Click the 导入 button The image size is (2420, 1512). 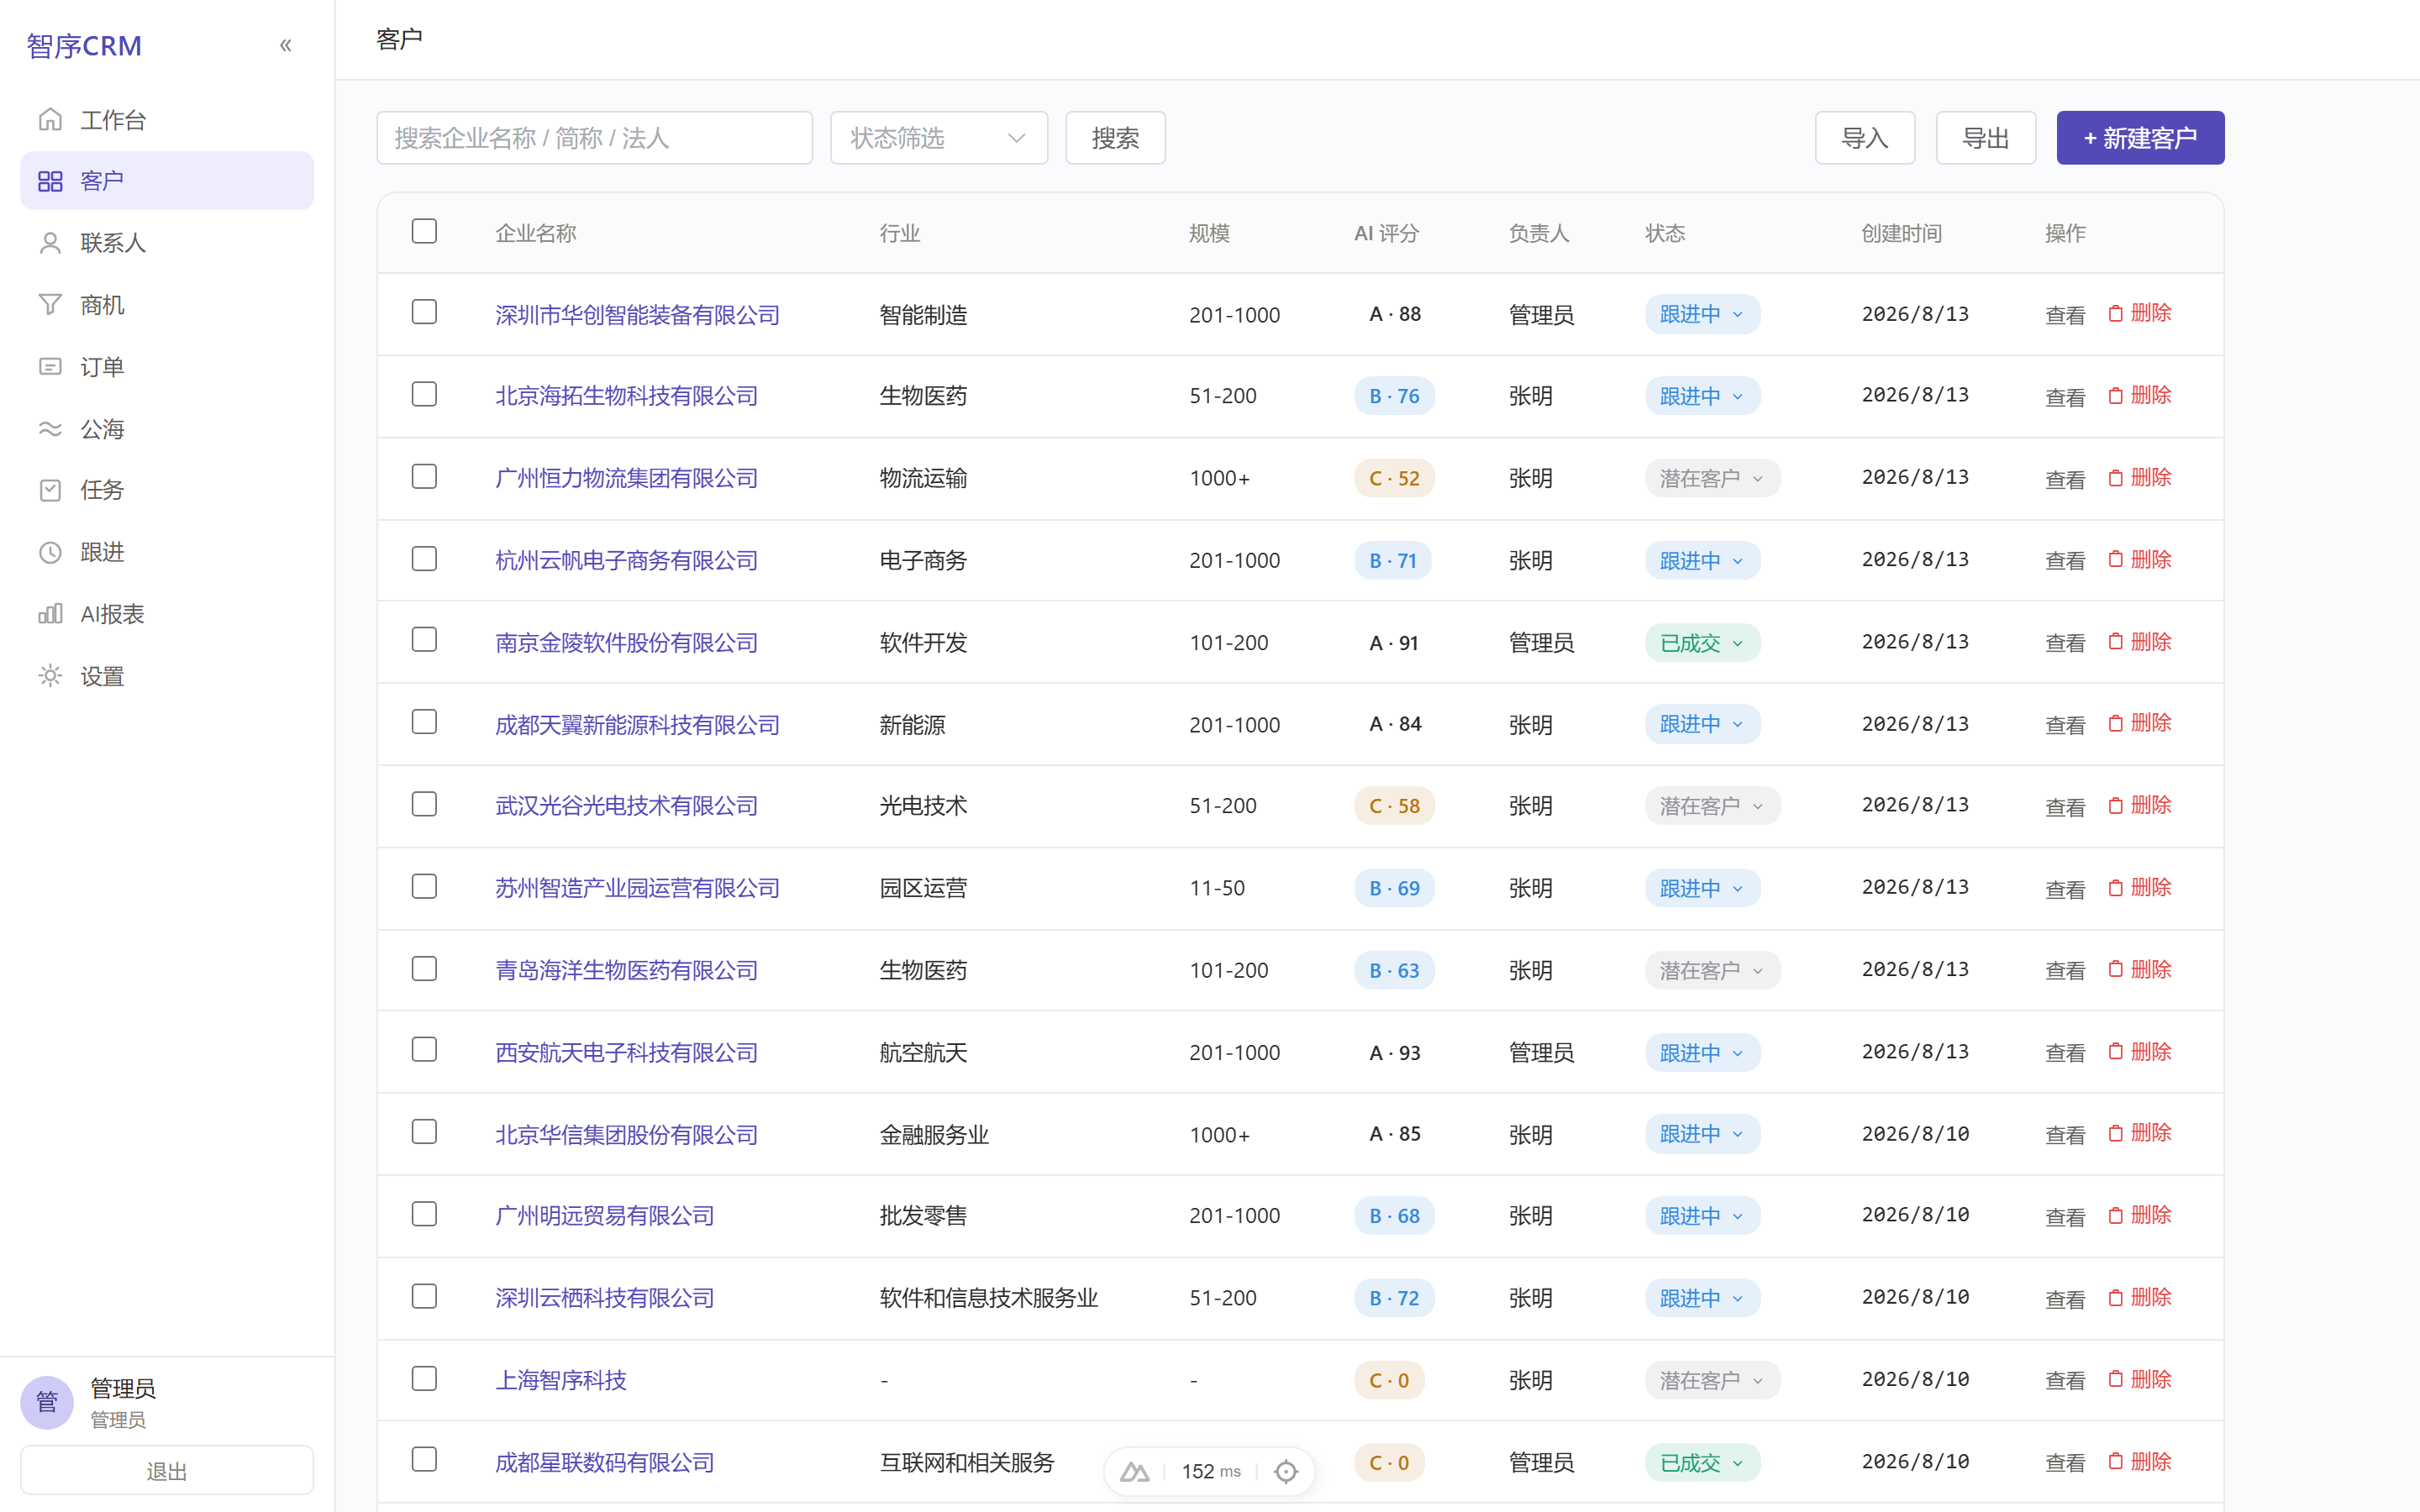point(1864,138)
